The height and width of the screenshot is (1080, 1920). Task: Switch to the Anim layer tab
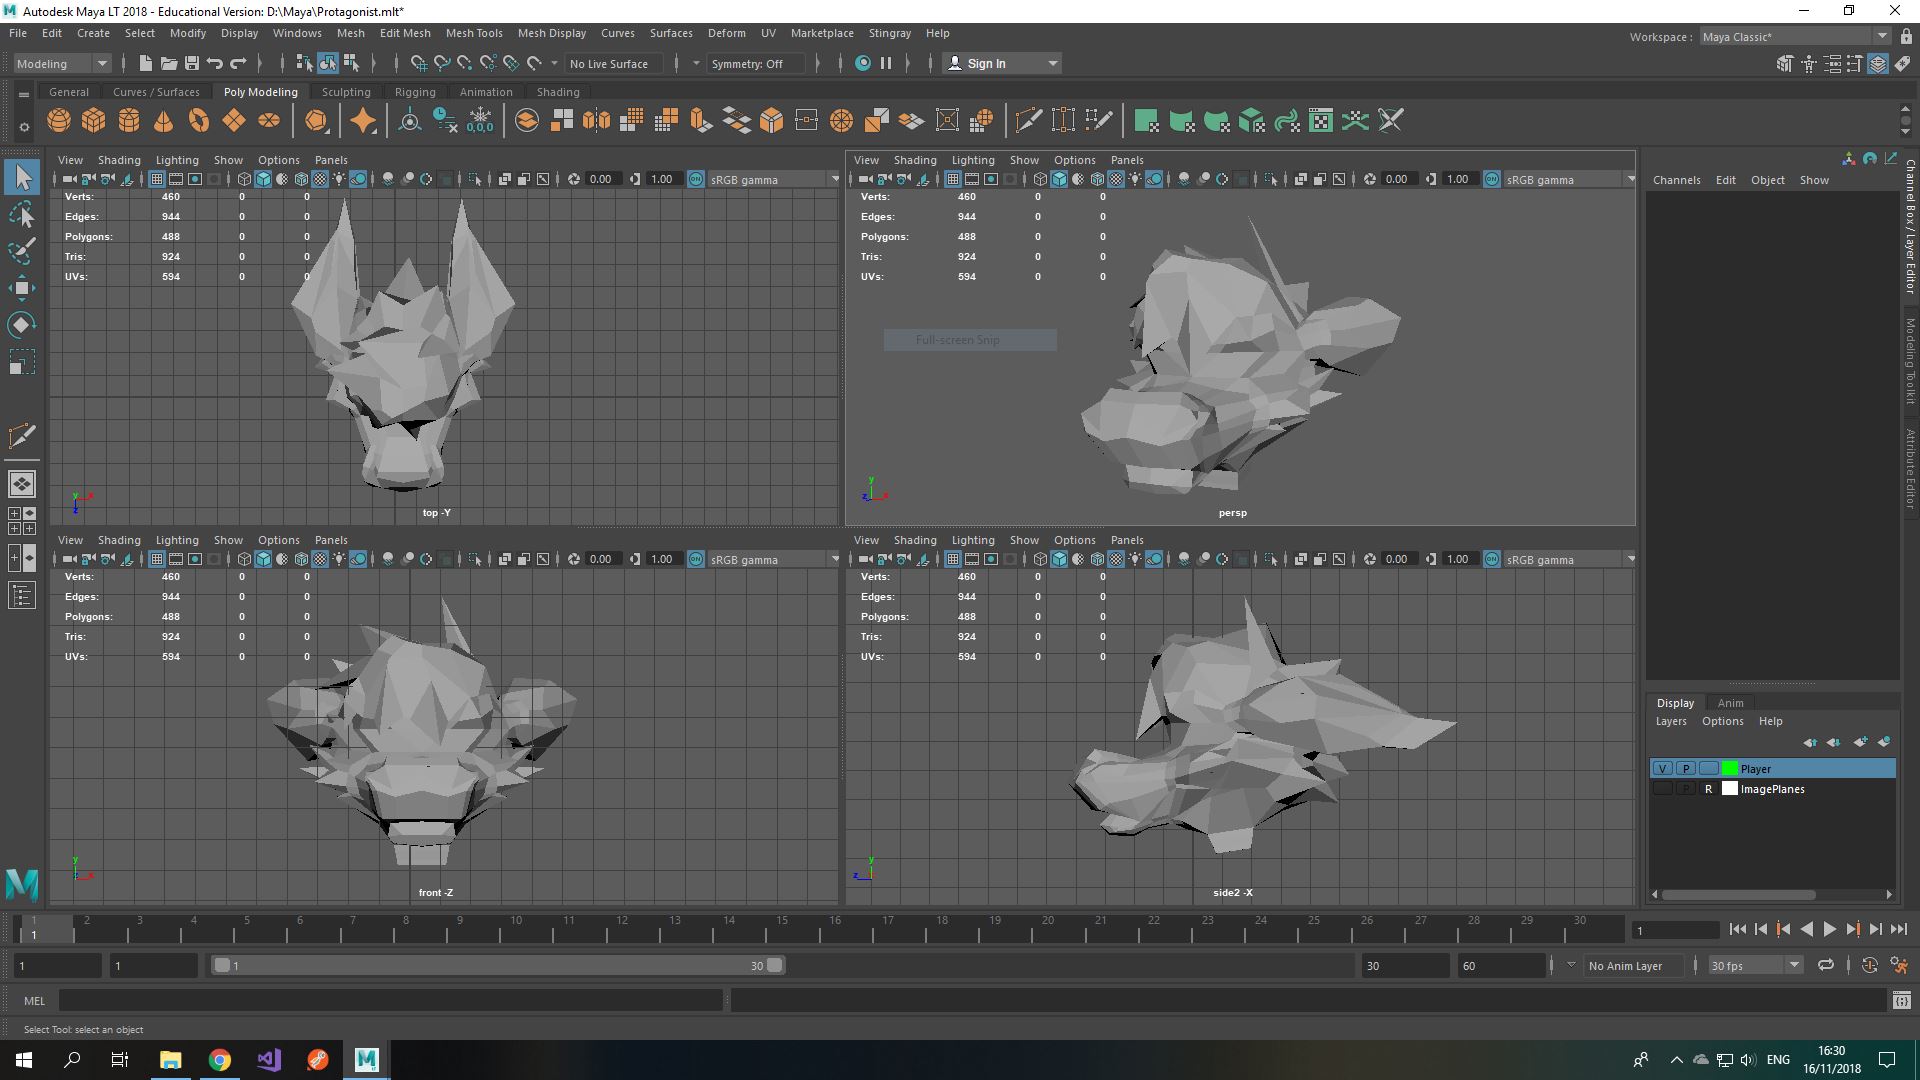[1730, 703]
